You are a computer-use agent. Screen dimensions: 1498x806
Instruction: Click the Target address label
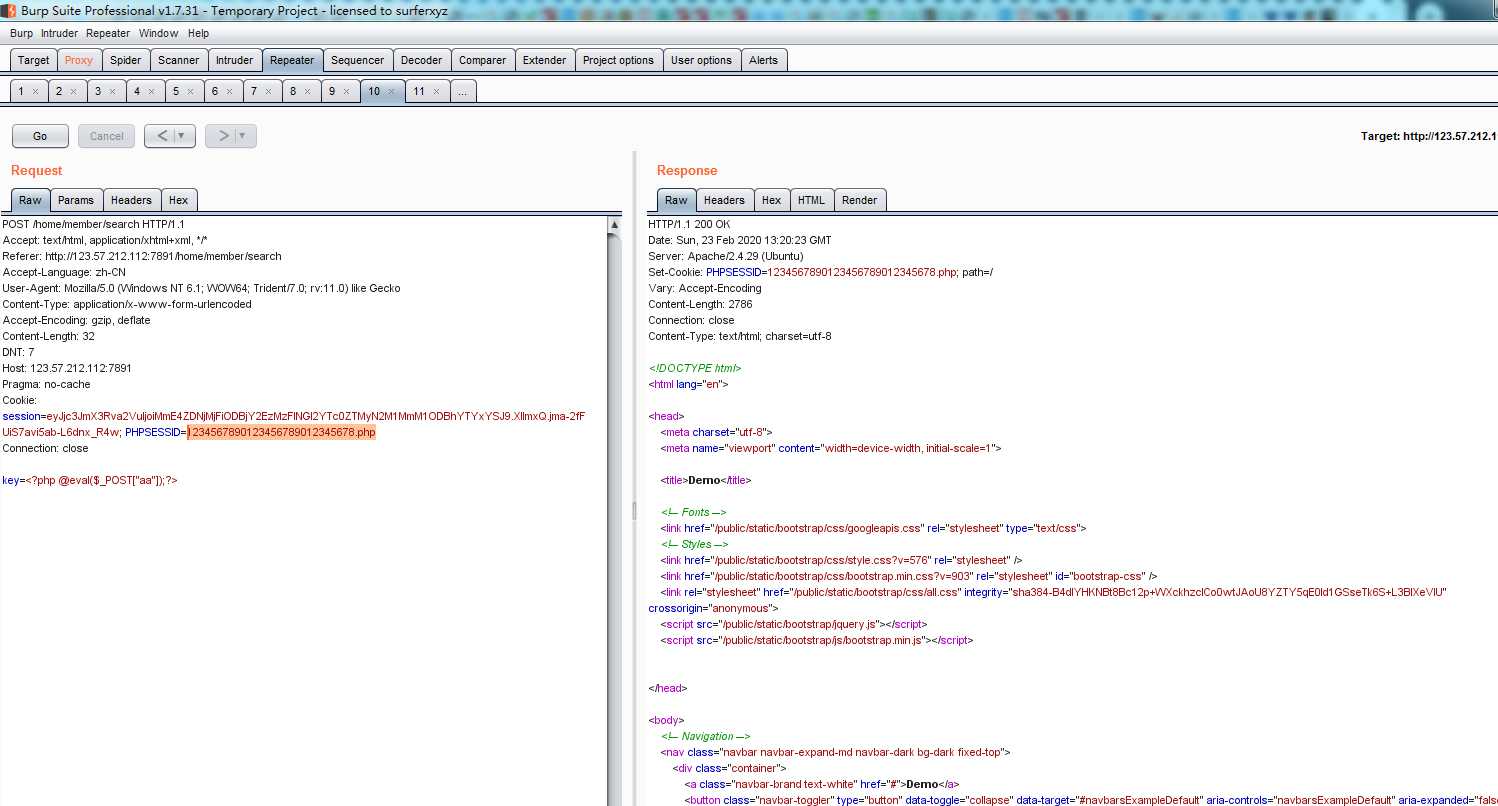click(1428, 136)
